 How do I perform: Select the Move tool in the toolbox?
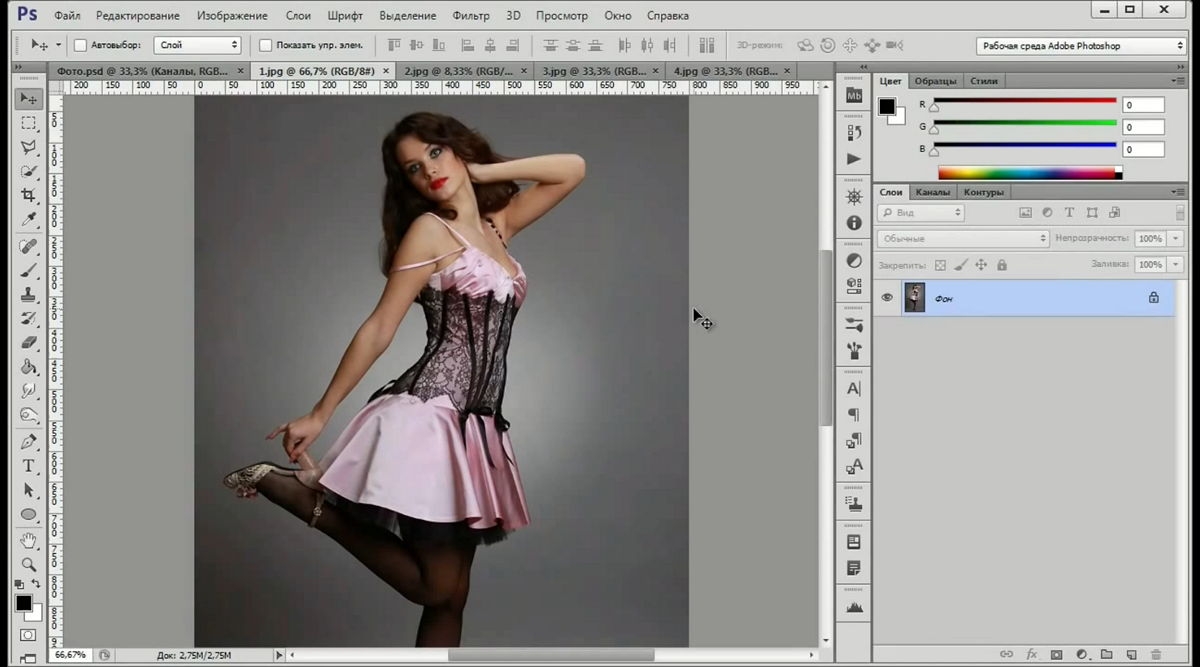coord(28,99)
